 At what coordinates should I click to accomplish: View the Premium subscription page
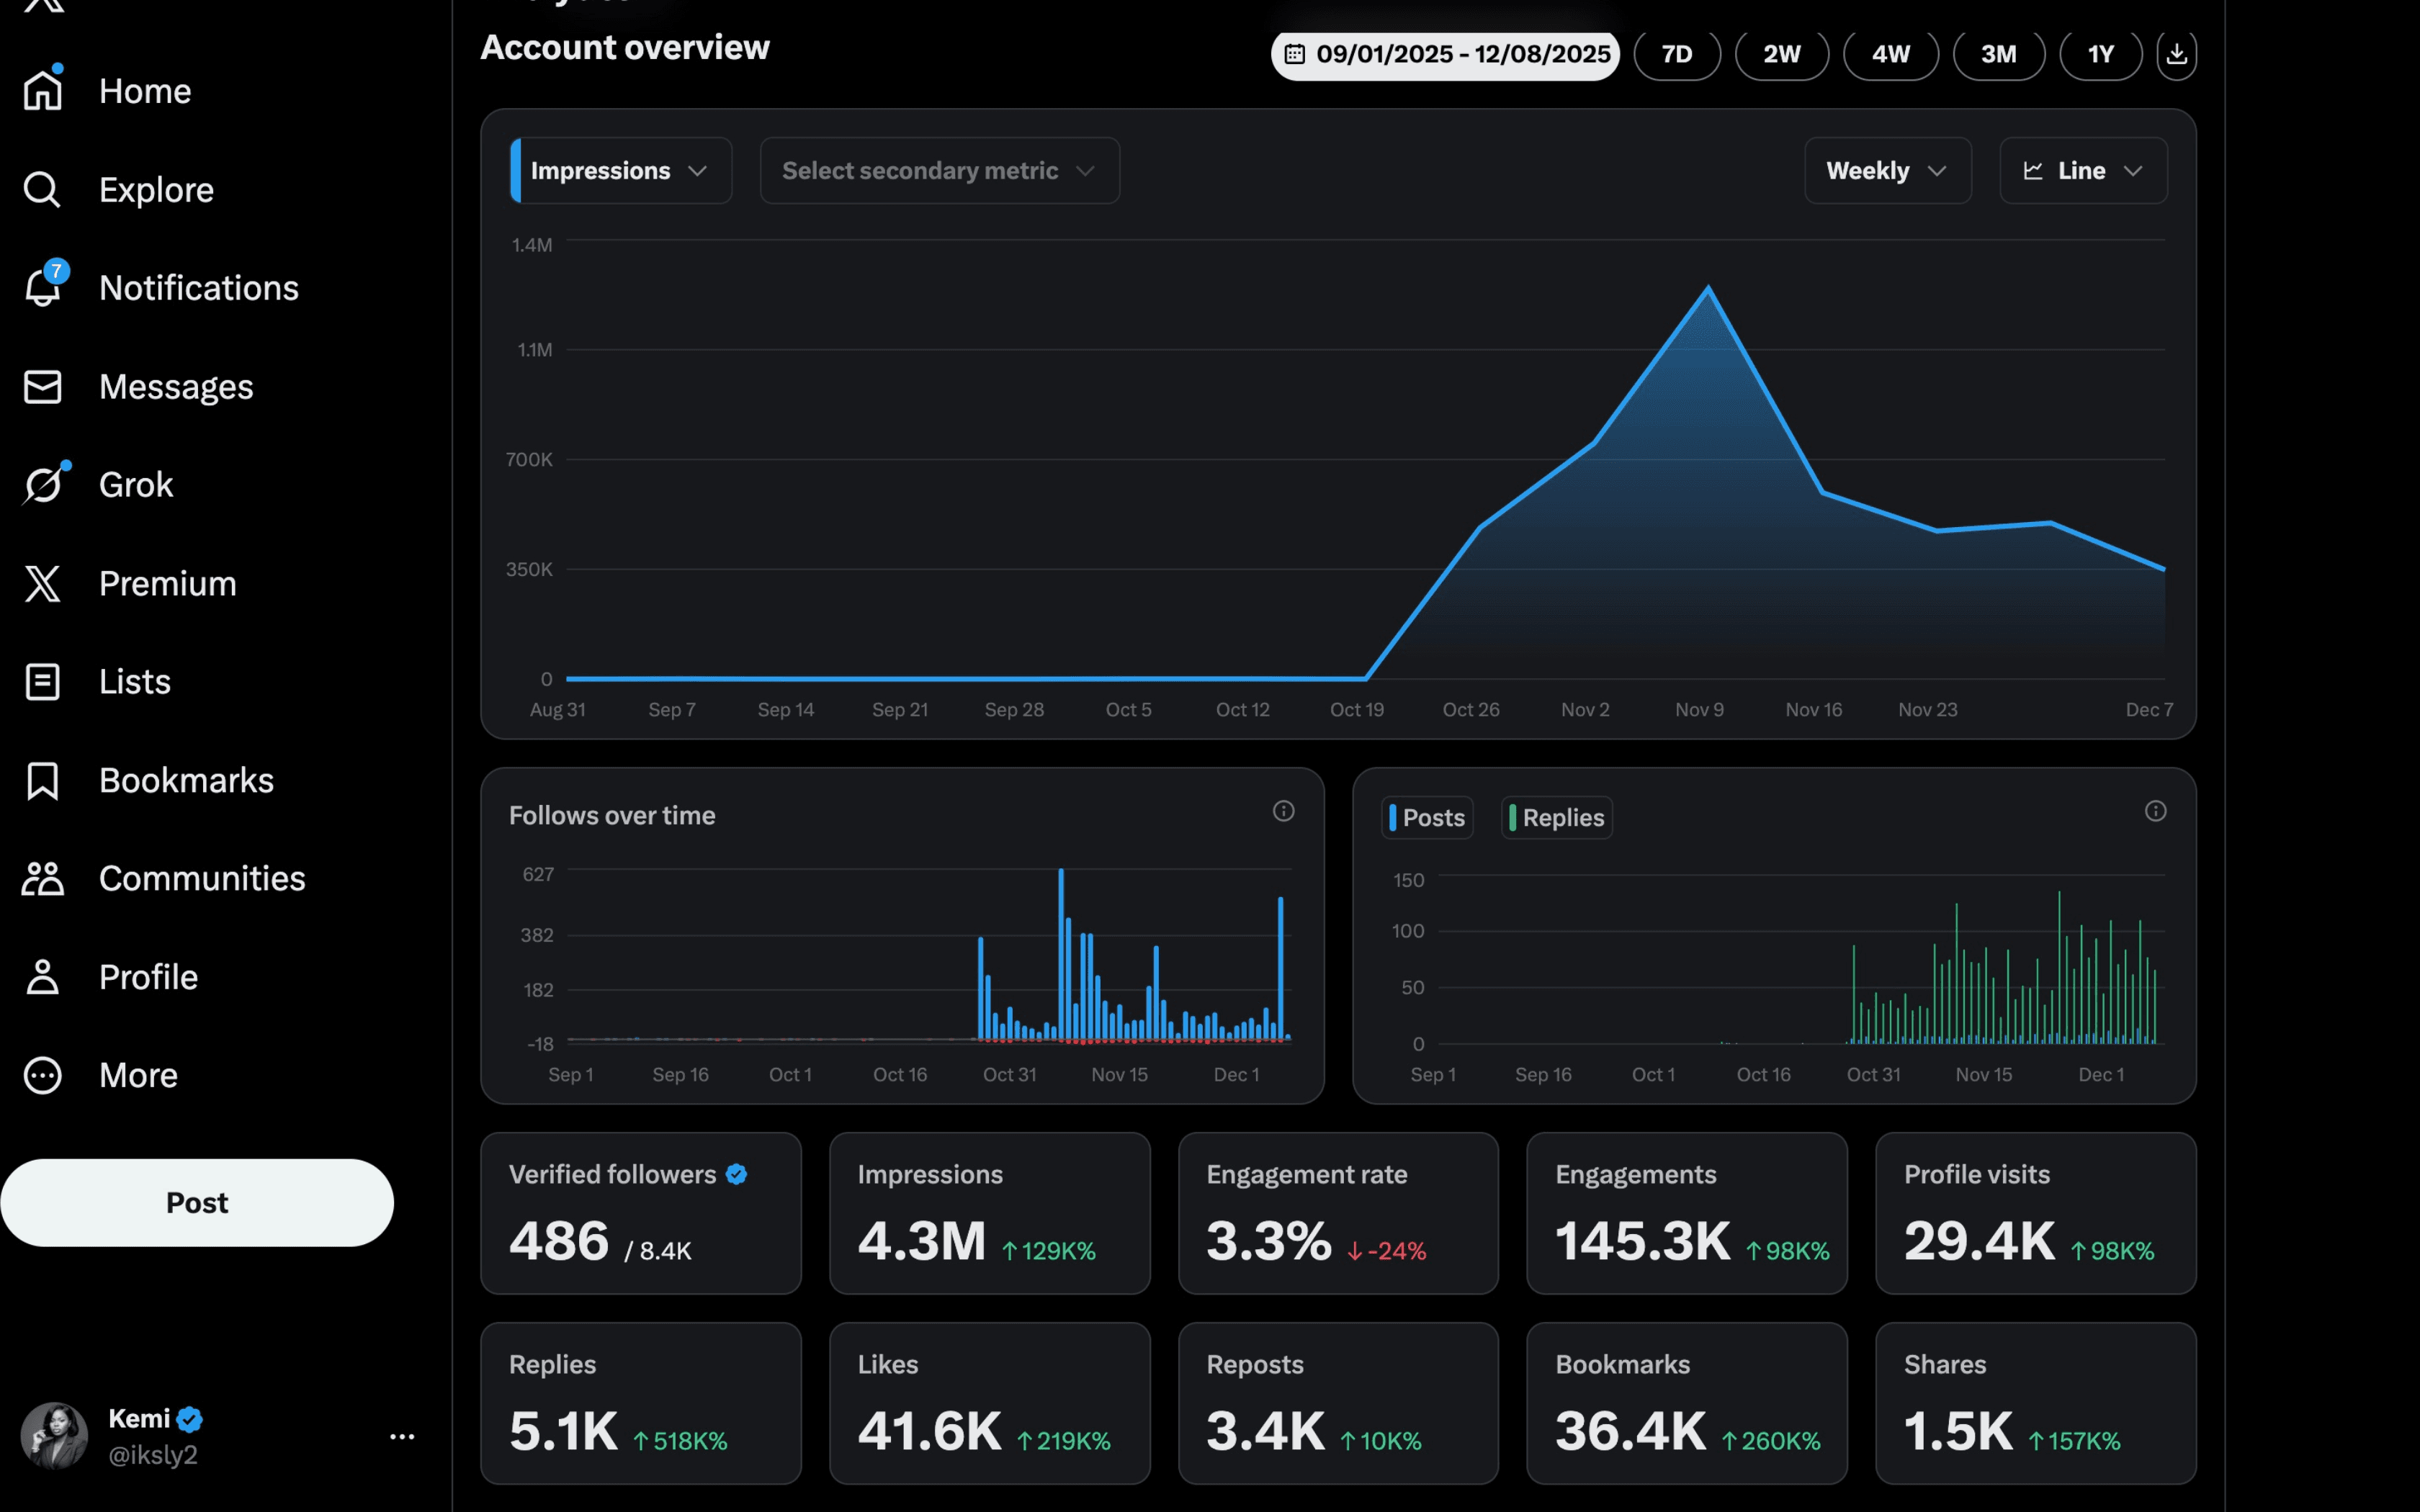(x=167, y=583)
